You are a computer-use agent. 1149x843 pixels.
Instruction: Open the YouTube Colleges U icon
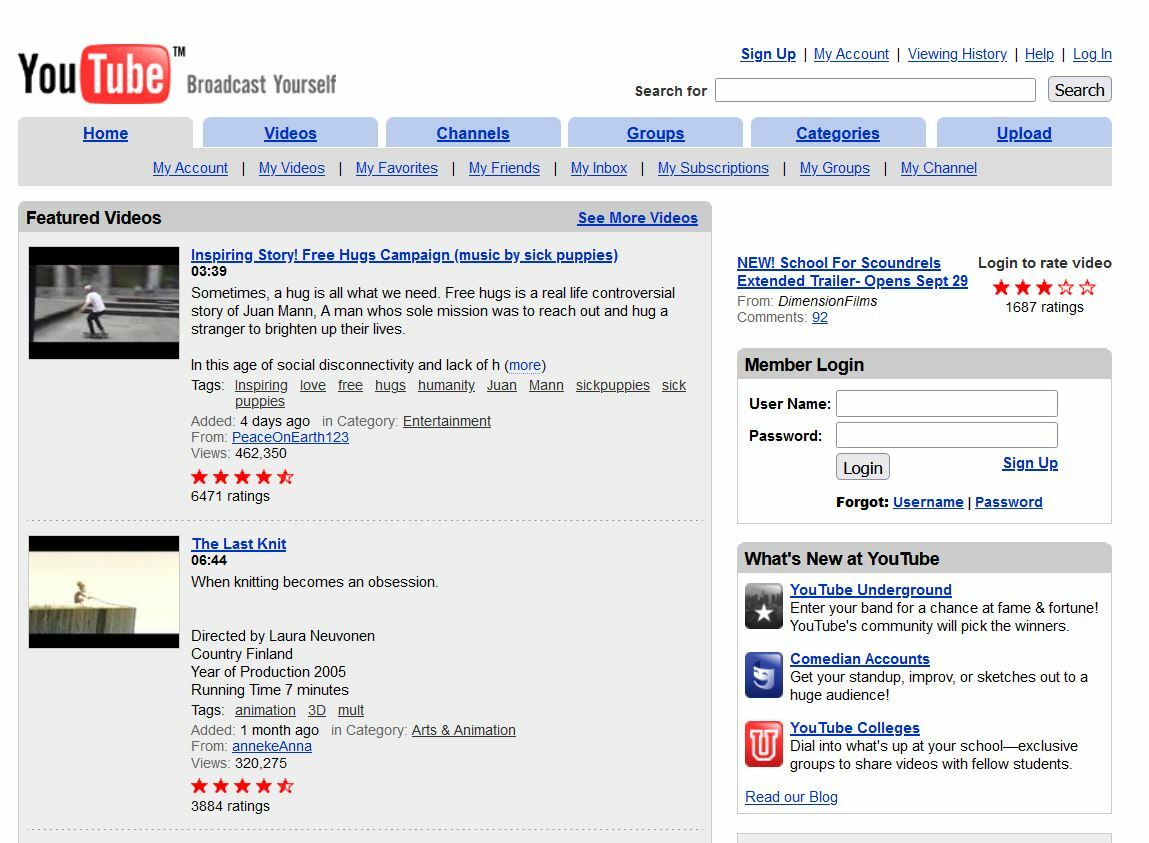[764, 744]
